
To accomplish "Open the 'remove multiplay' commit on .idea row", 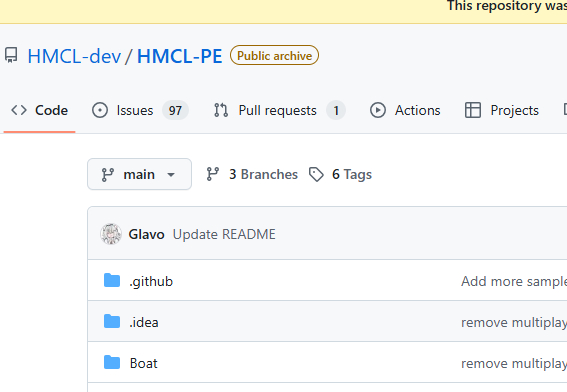I will (514, 322).
